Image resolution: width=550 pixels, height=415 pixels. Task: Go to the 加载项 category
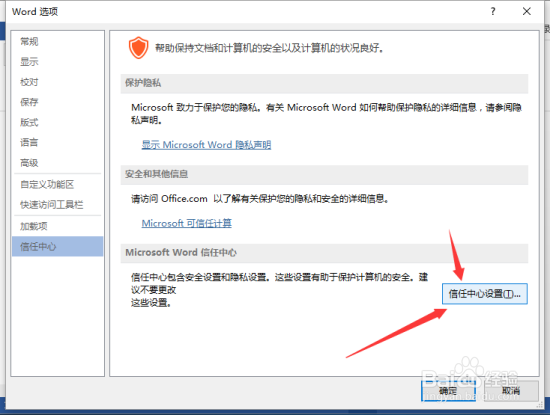click(x=57, y=226)
